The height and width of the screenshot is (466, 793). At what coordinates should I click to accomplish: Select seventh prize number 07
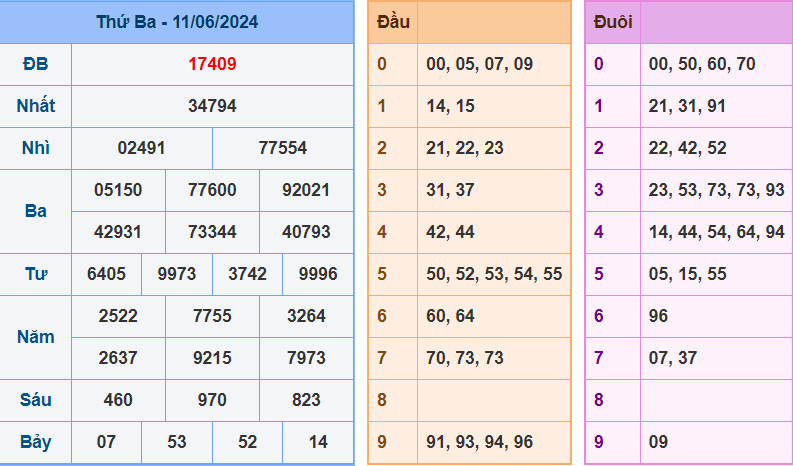[106, 442]
